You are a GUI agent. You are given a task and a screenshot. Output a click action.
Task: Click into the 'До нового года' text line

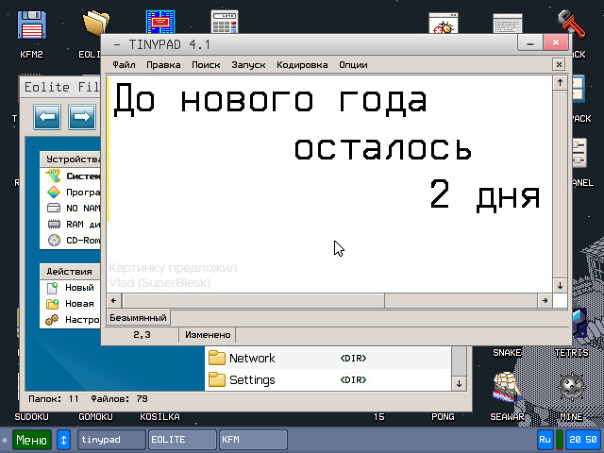point(270,100)
